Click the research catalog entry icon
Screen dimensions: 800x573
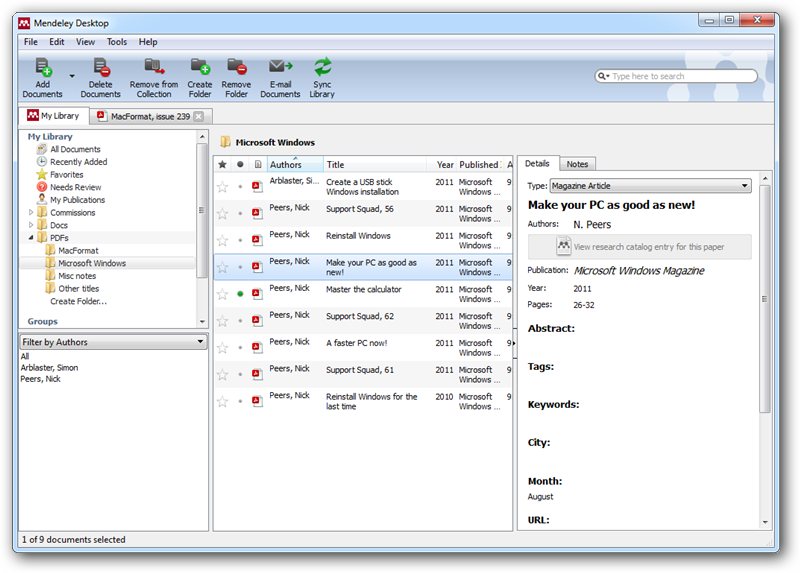tap(563, 246)
